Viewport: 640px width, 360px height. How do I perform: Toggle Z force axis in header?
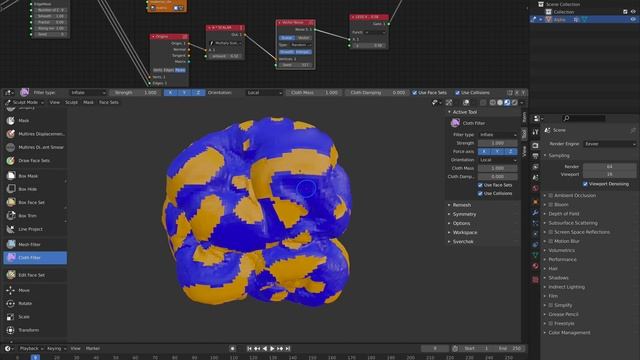point(198,93)
